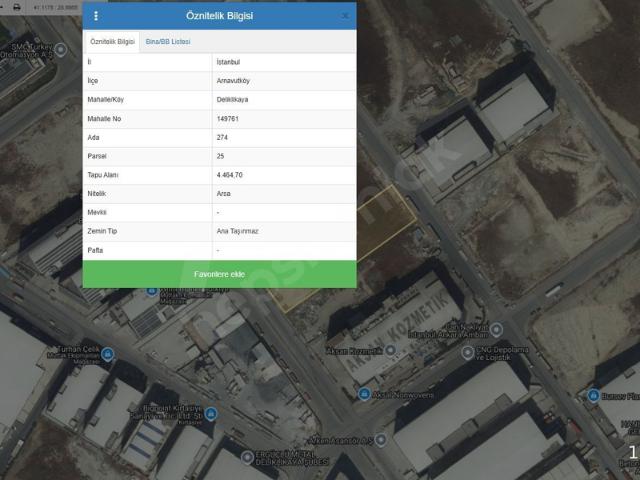Click the coordinates readout at top left

[x=55, y=7]
